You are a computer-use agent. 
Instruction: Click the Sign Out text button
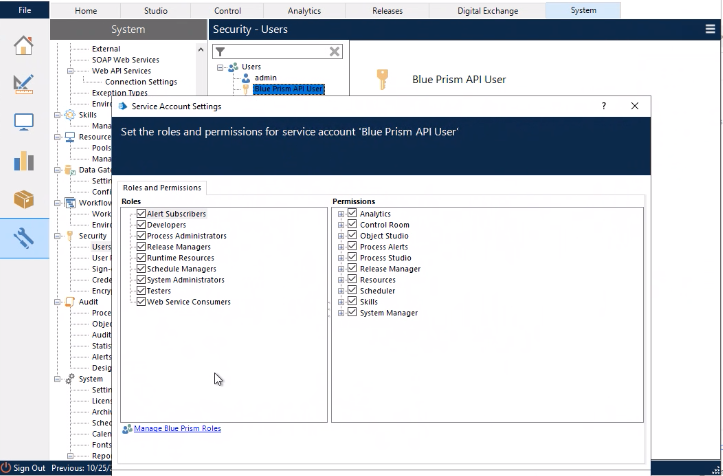click(29, 468)
